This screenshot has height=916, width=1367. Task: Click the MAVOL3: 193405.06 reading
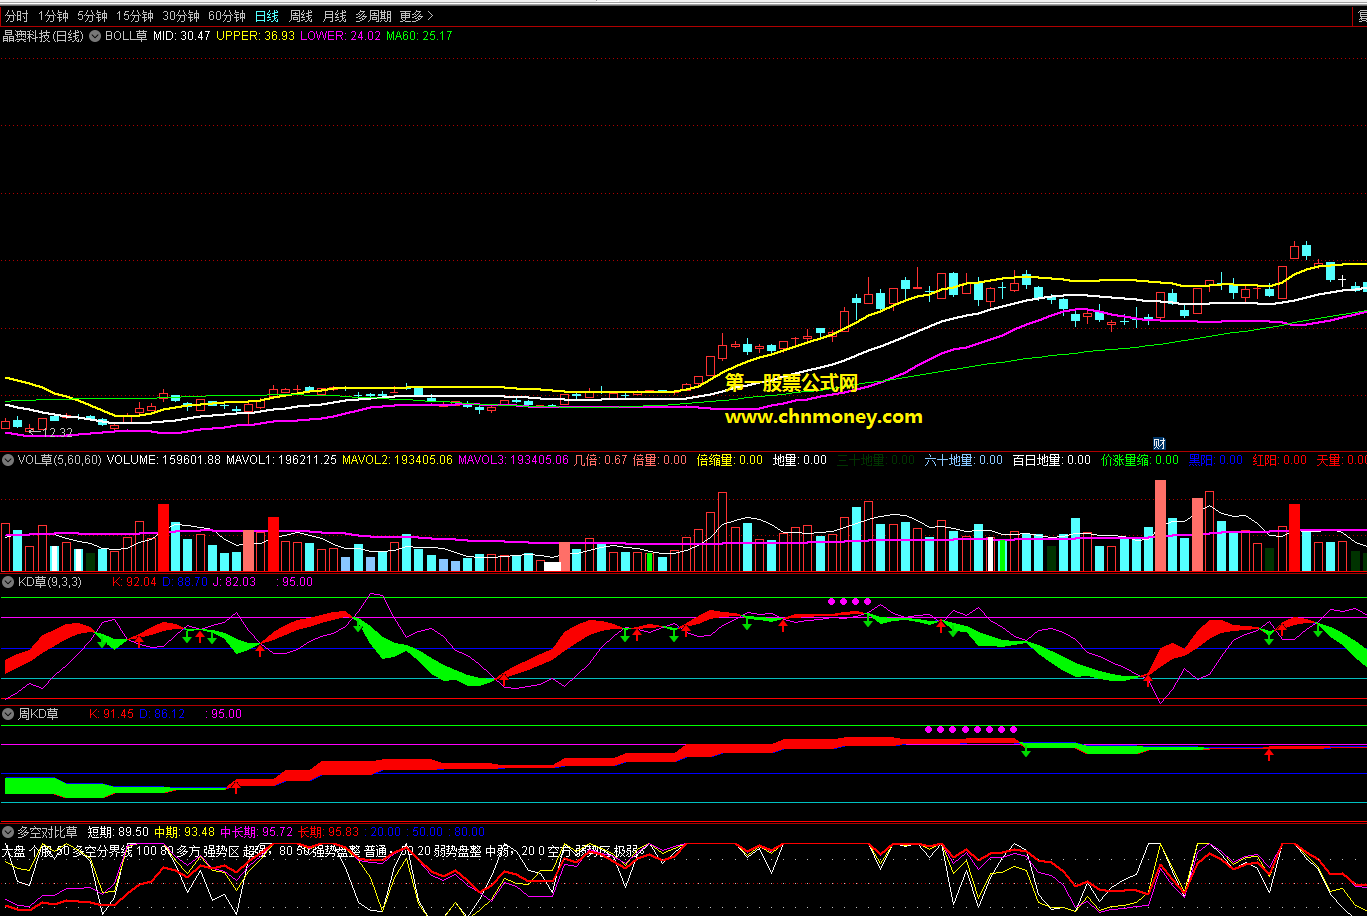(513, 460)
